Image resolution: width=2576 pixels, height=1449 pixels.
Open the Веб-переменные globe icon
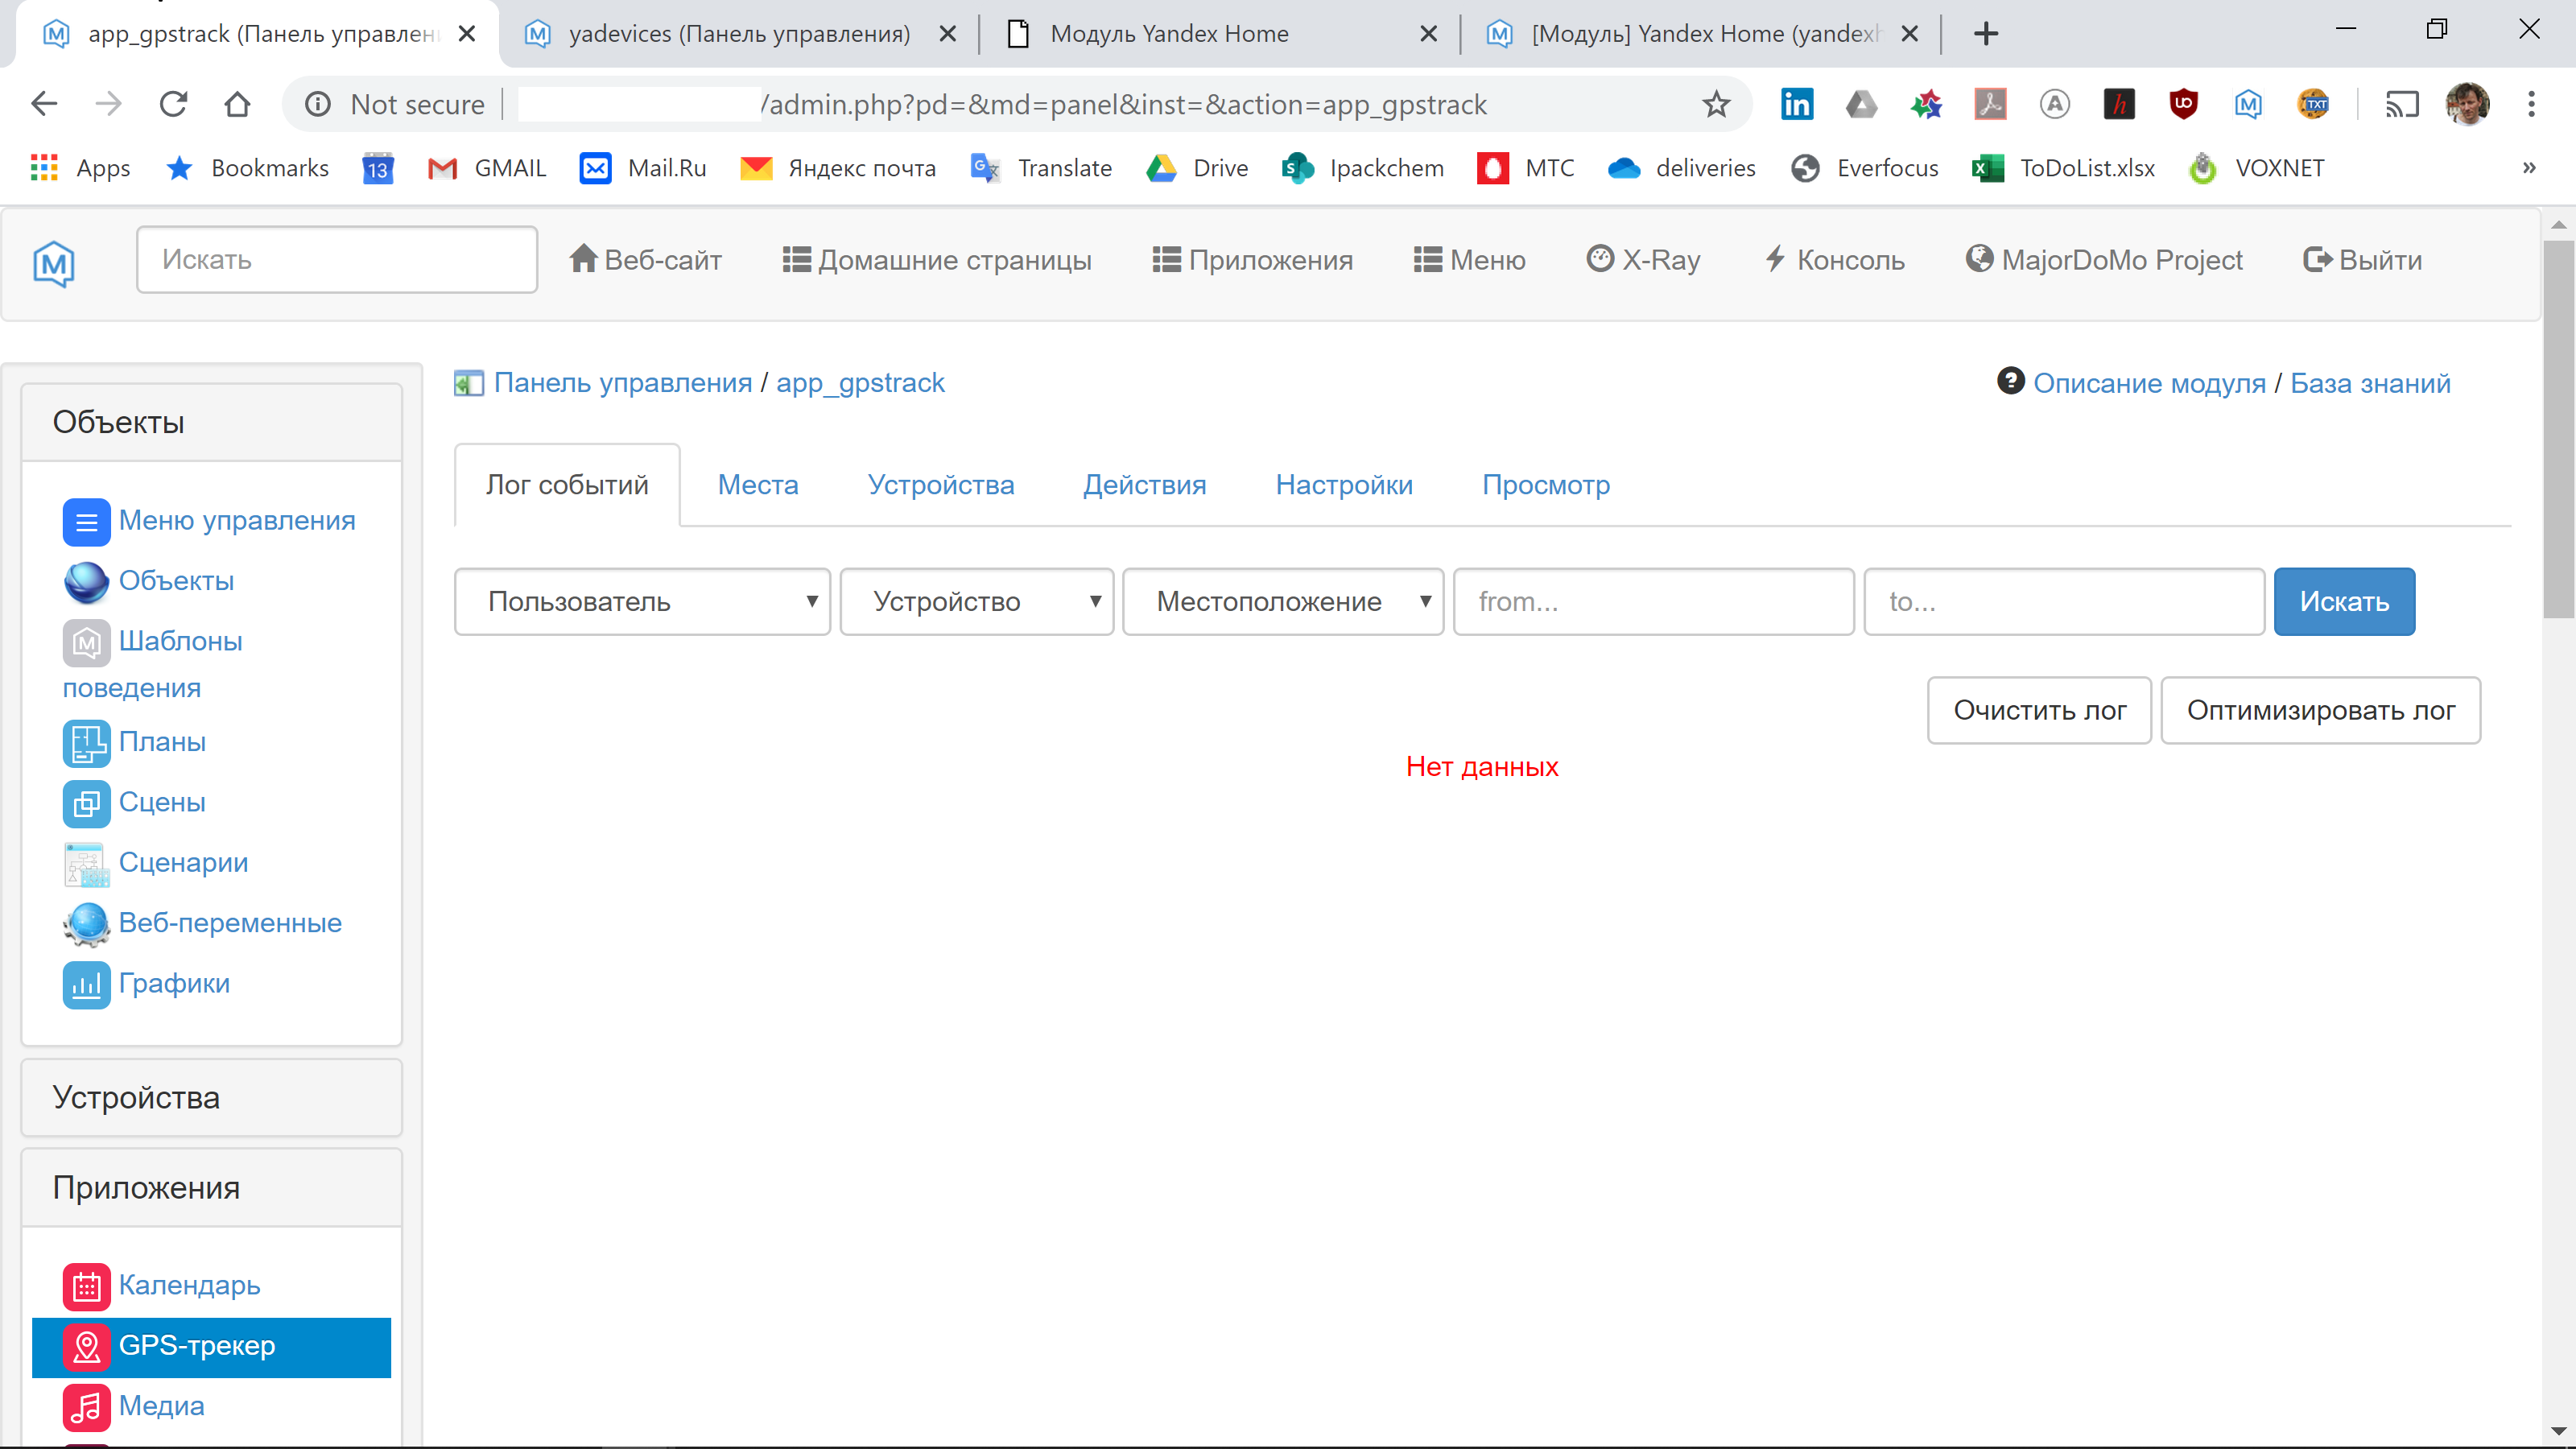coord(87,924)
